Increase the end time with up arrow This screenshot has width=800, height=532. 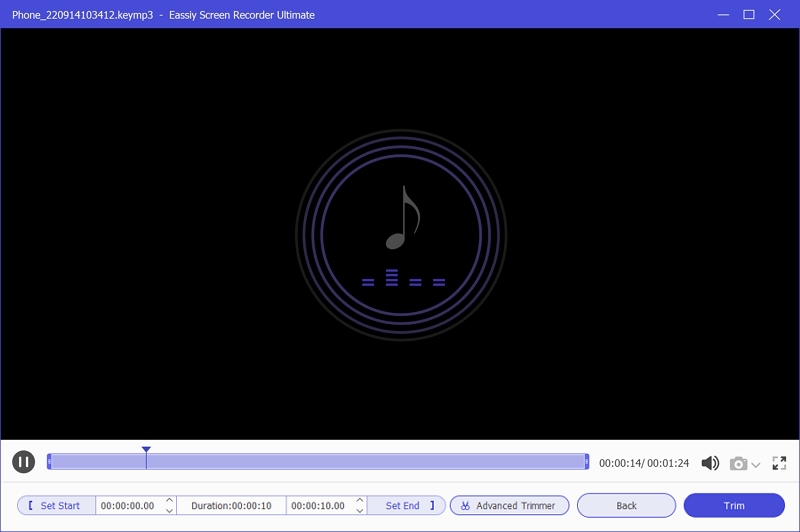pyautogui.click(x=360, y=500)
